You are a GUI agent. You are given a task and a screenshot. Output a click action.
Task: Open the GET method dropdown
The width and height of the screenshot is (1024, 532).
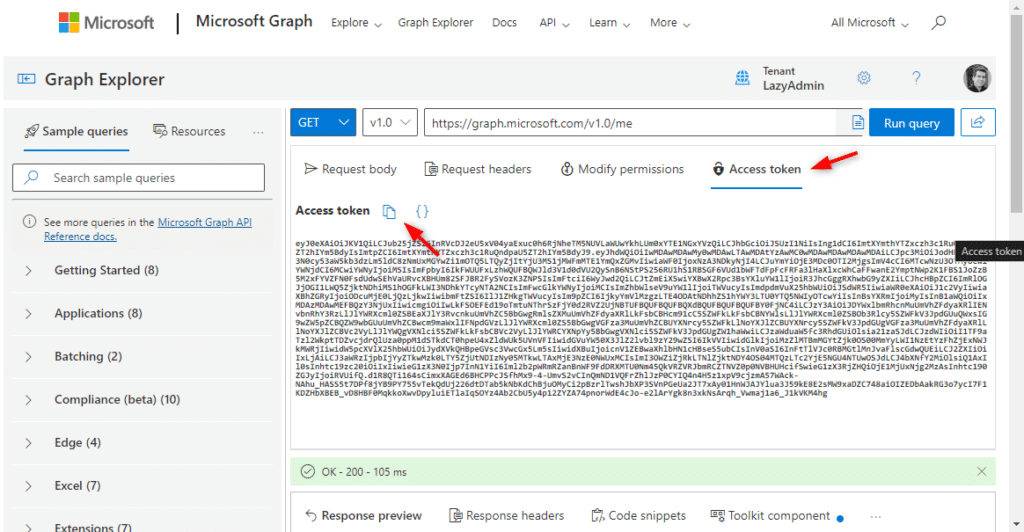323,122
